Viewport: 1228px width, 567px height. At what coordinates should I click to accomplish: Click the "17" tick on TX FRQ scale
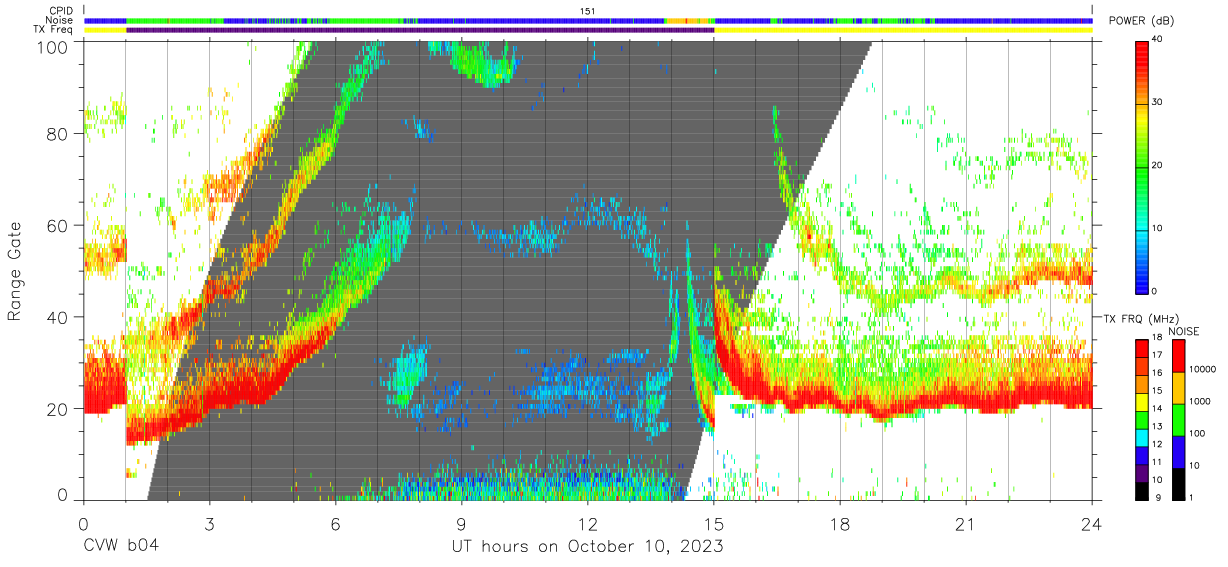click(1158, 355)
